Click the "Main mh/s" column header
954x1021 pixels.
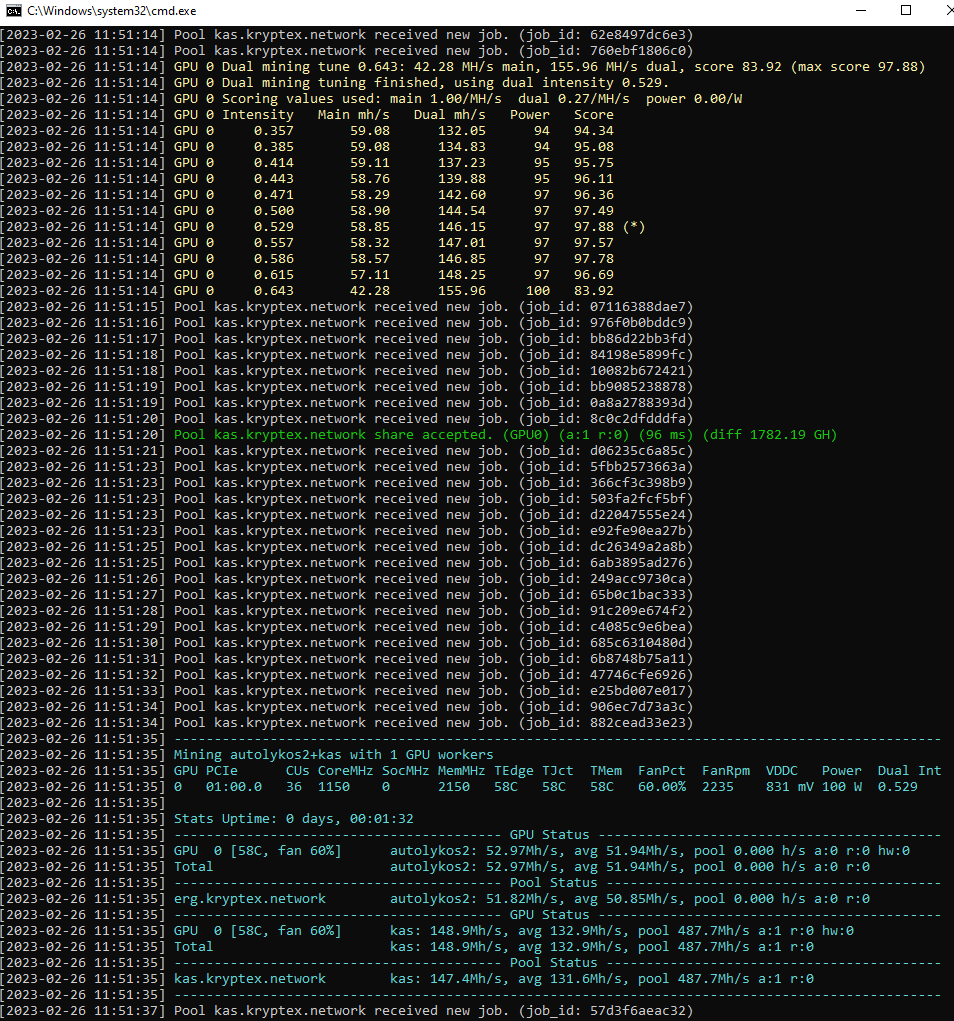click(x=354, y=115)
